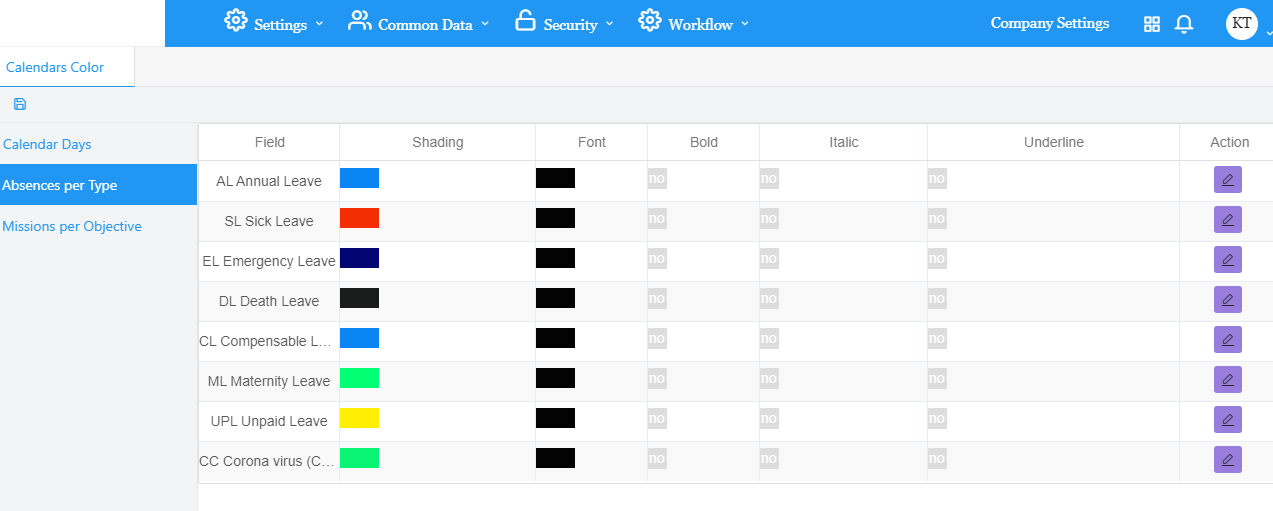This screenshot has width=1273, height=511.
Task: Click the Company Settings link
Action: click(1049, 23)
